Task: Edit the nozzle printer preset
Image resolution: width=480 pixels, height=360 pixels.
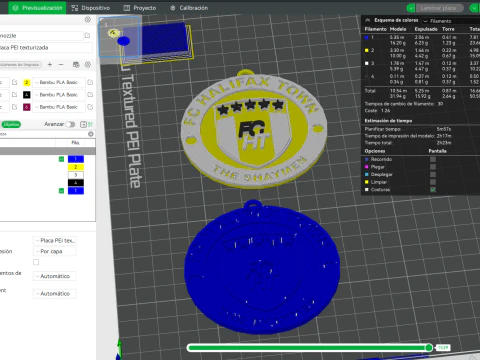Action: pos(87,35)
